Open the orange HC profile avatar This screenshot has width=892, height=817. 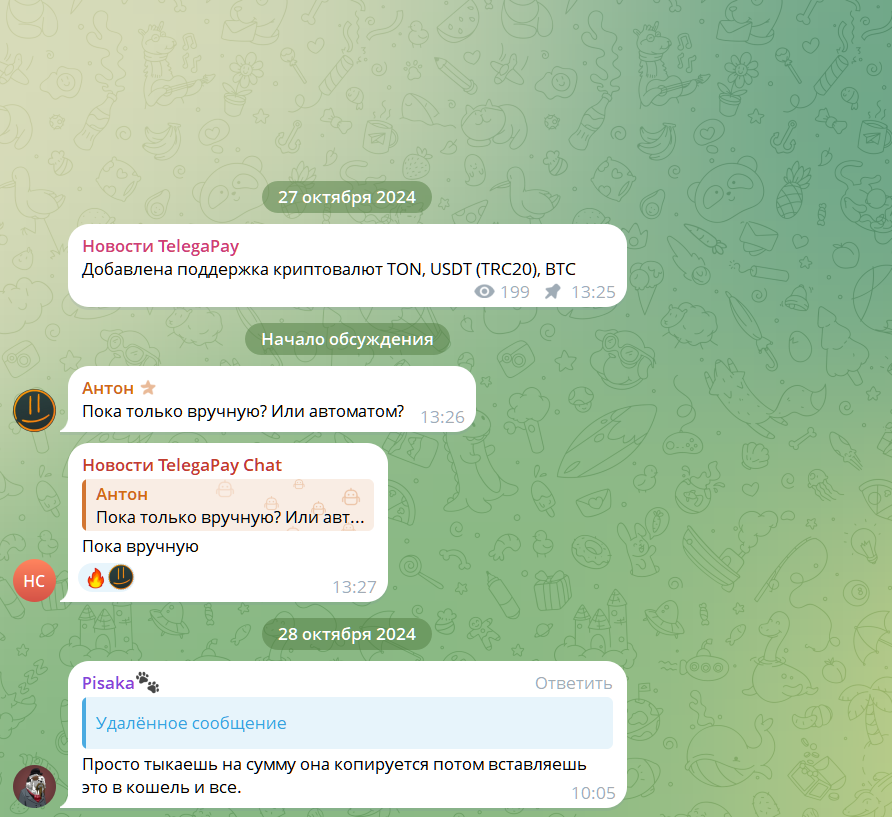coord(34,580)
